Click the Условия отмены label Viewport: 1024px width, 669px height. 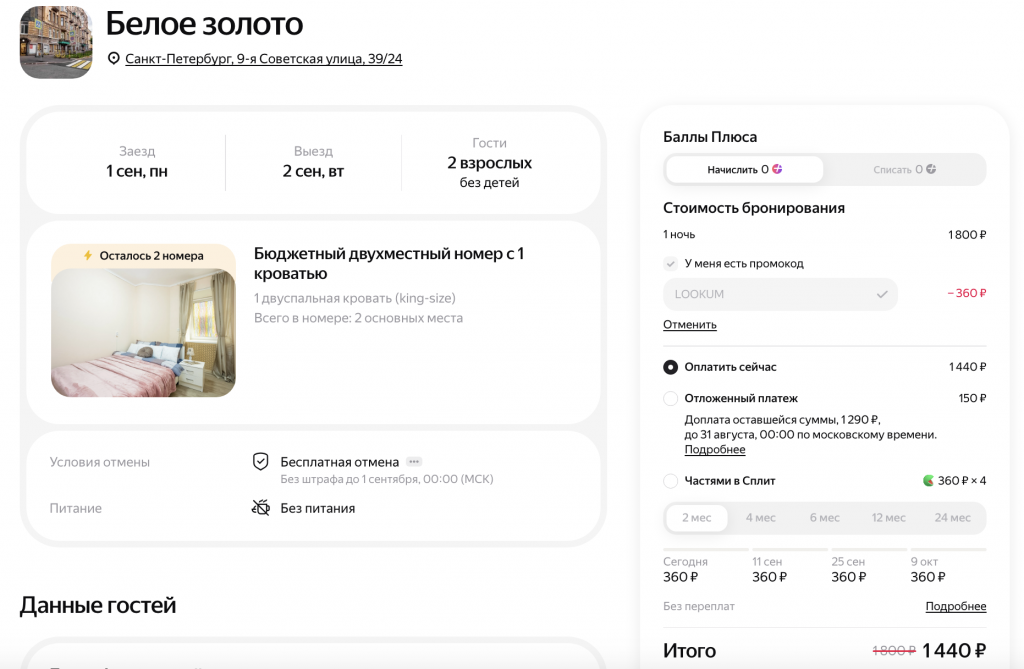coord(100,462)
